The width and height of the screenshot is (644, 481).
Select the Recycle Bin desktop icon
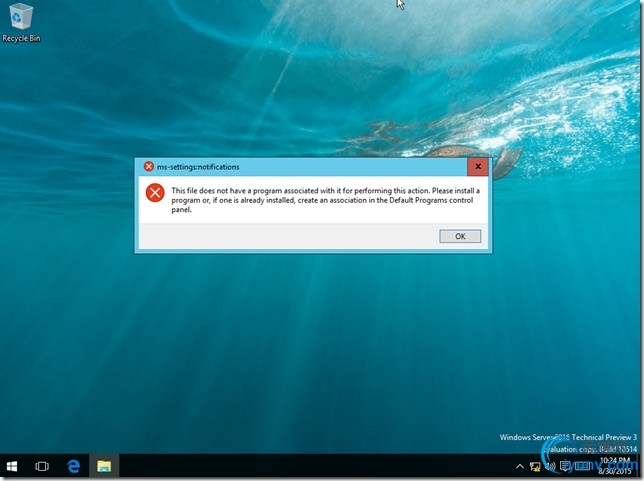(21, 23)
